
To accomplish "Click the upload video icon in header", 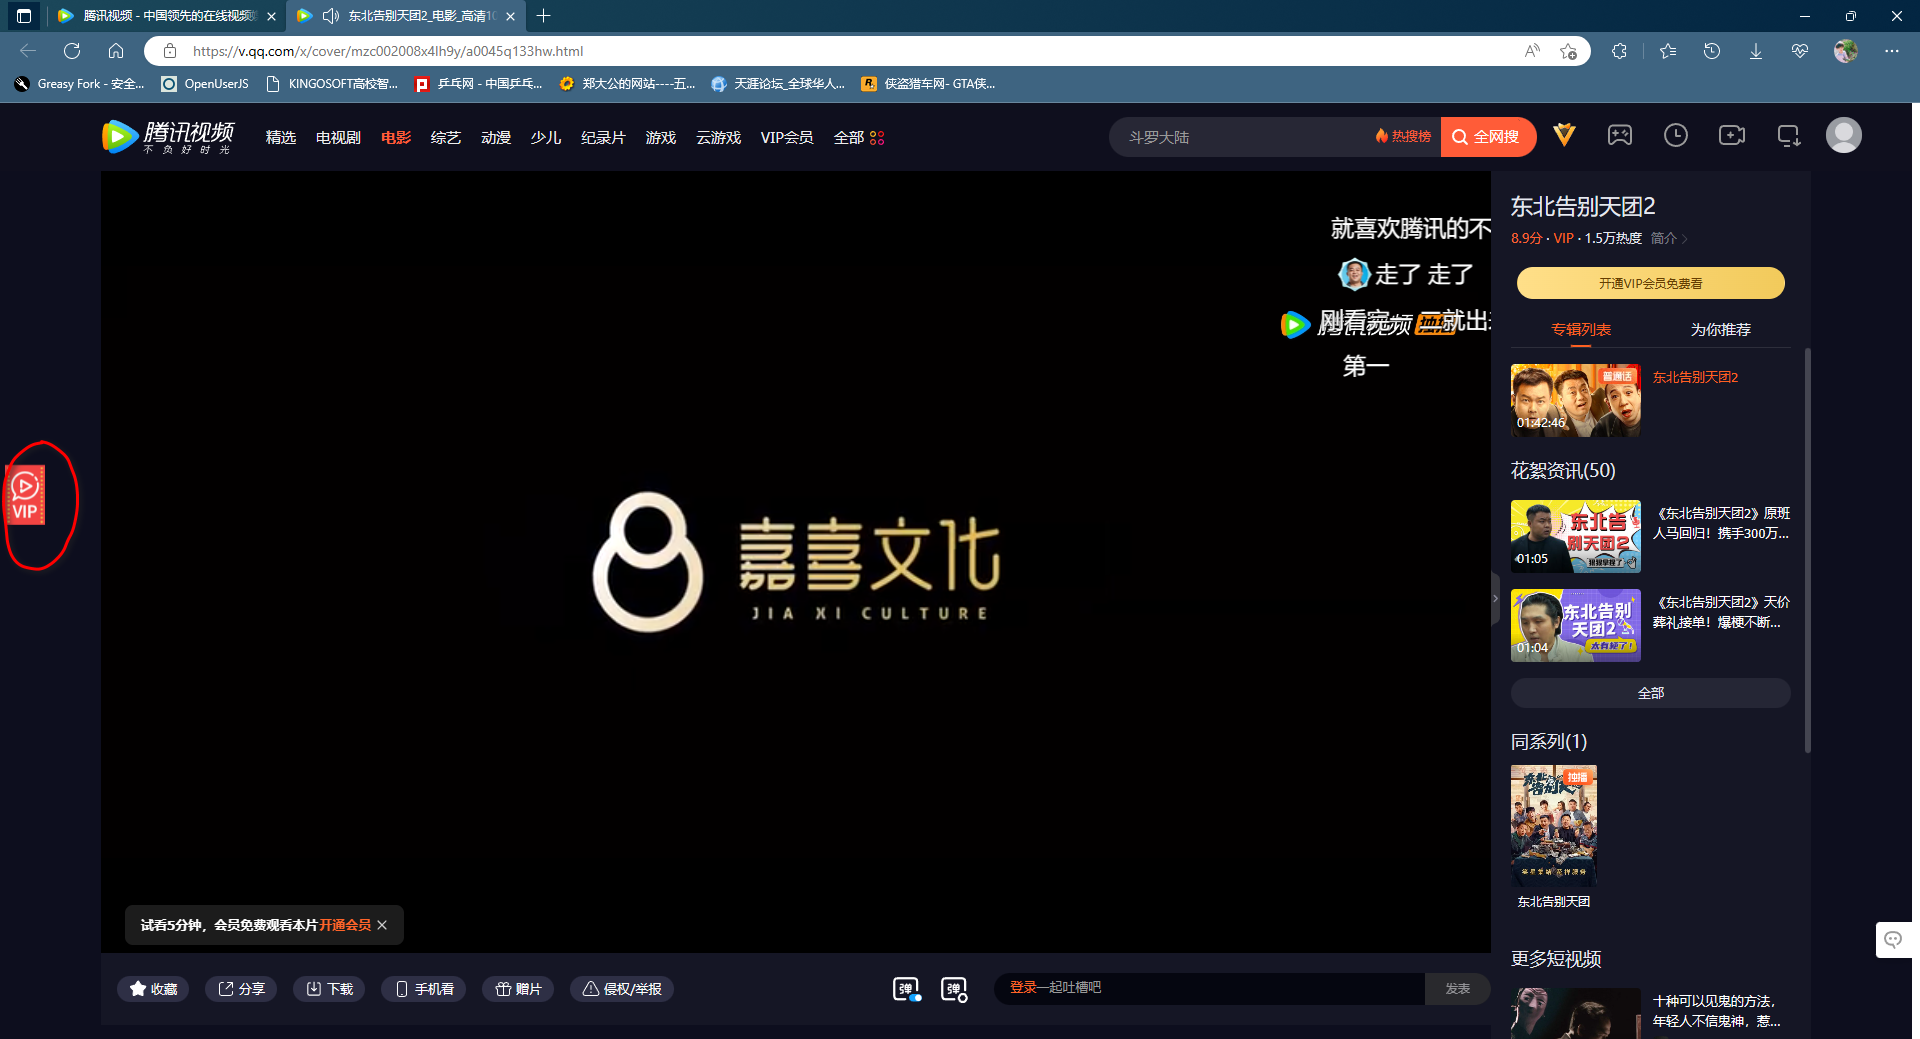I will coord(1732,135).
